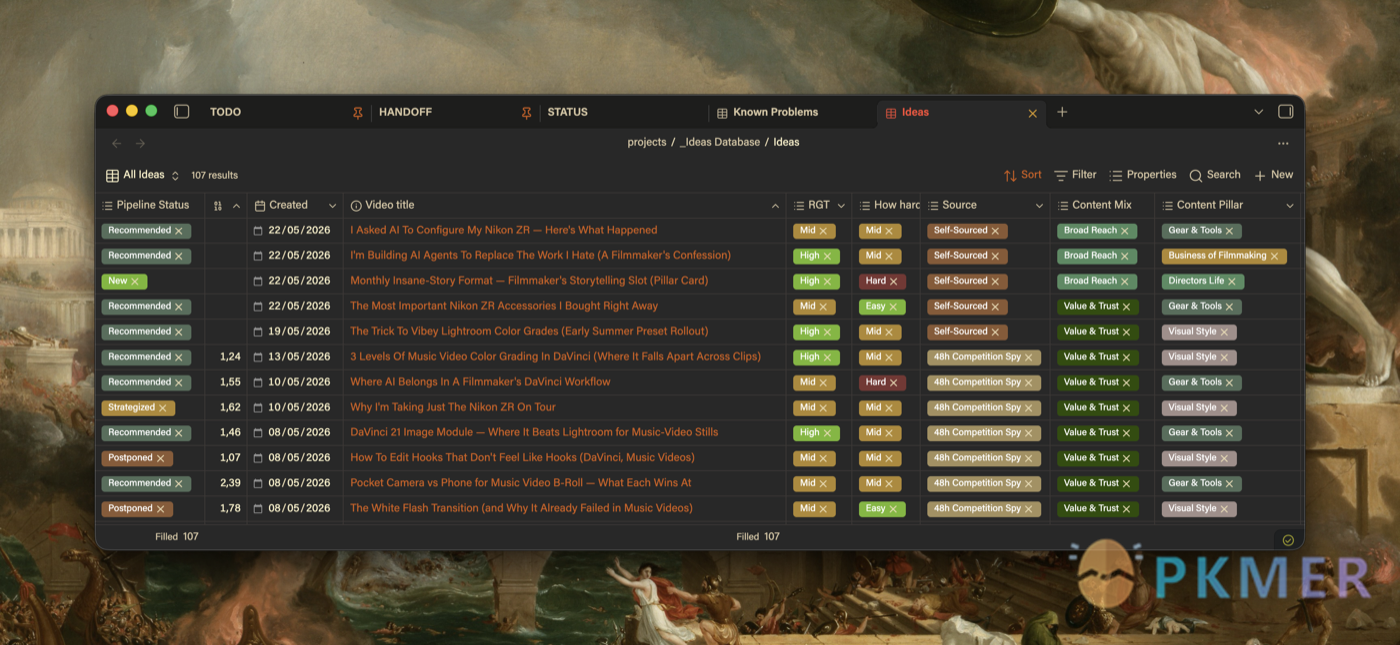Click the status bar check circle icon
This screenshot has height=645, width=1400.
coord(1288,540)
